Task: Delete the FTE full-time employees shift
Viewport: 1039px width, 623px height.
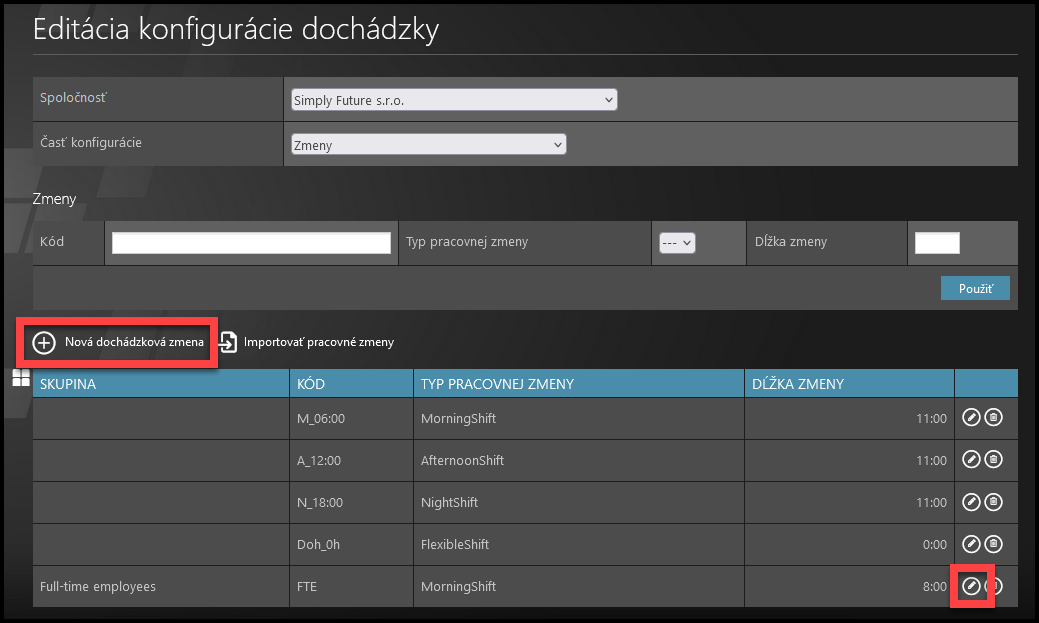Action: click(x=995, y=586)
